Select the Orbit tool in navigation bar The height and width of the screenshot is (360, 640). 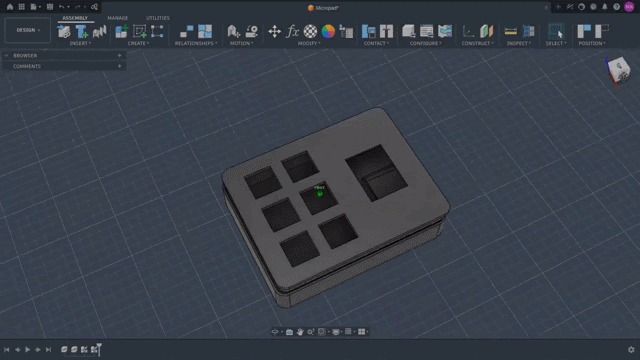pos(275,332)
